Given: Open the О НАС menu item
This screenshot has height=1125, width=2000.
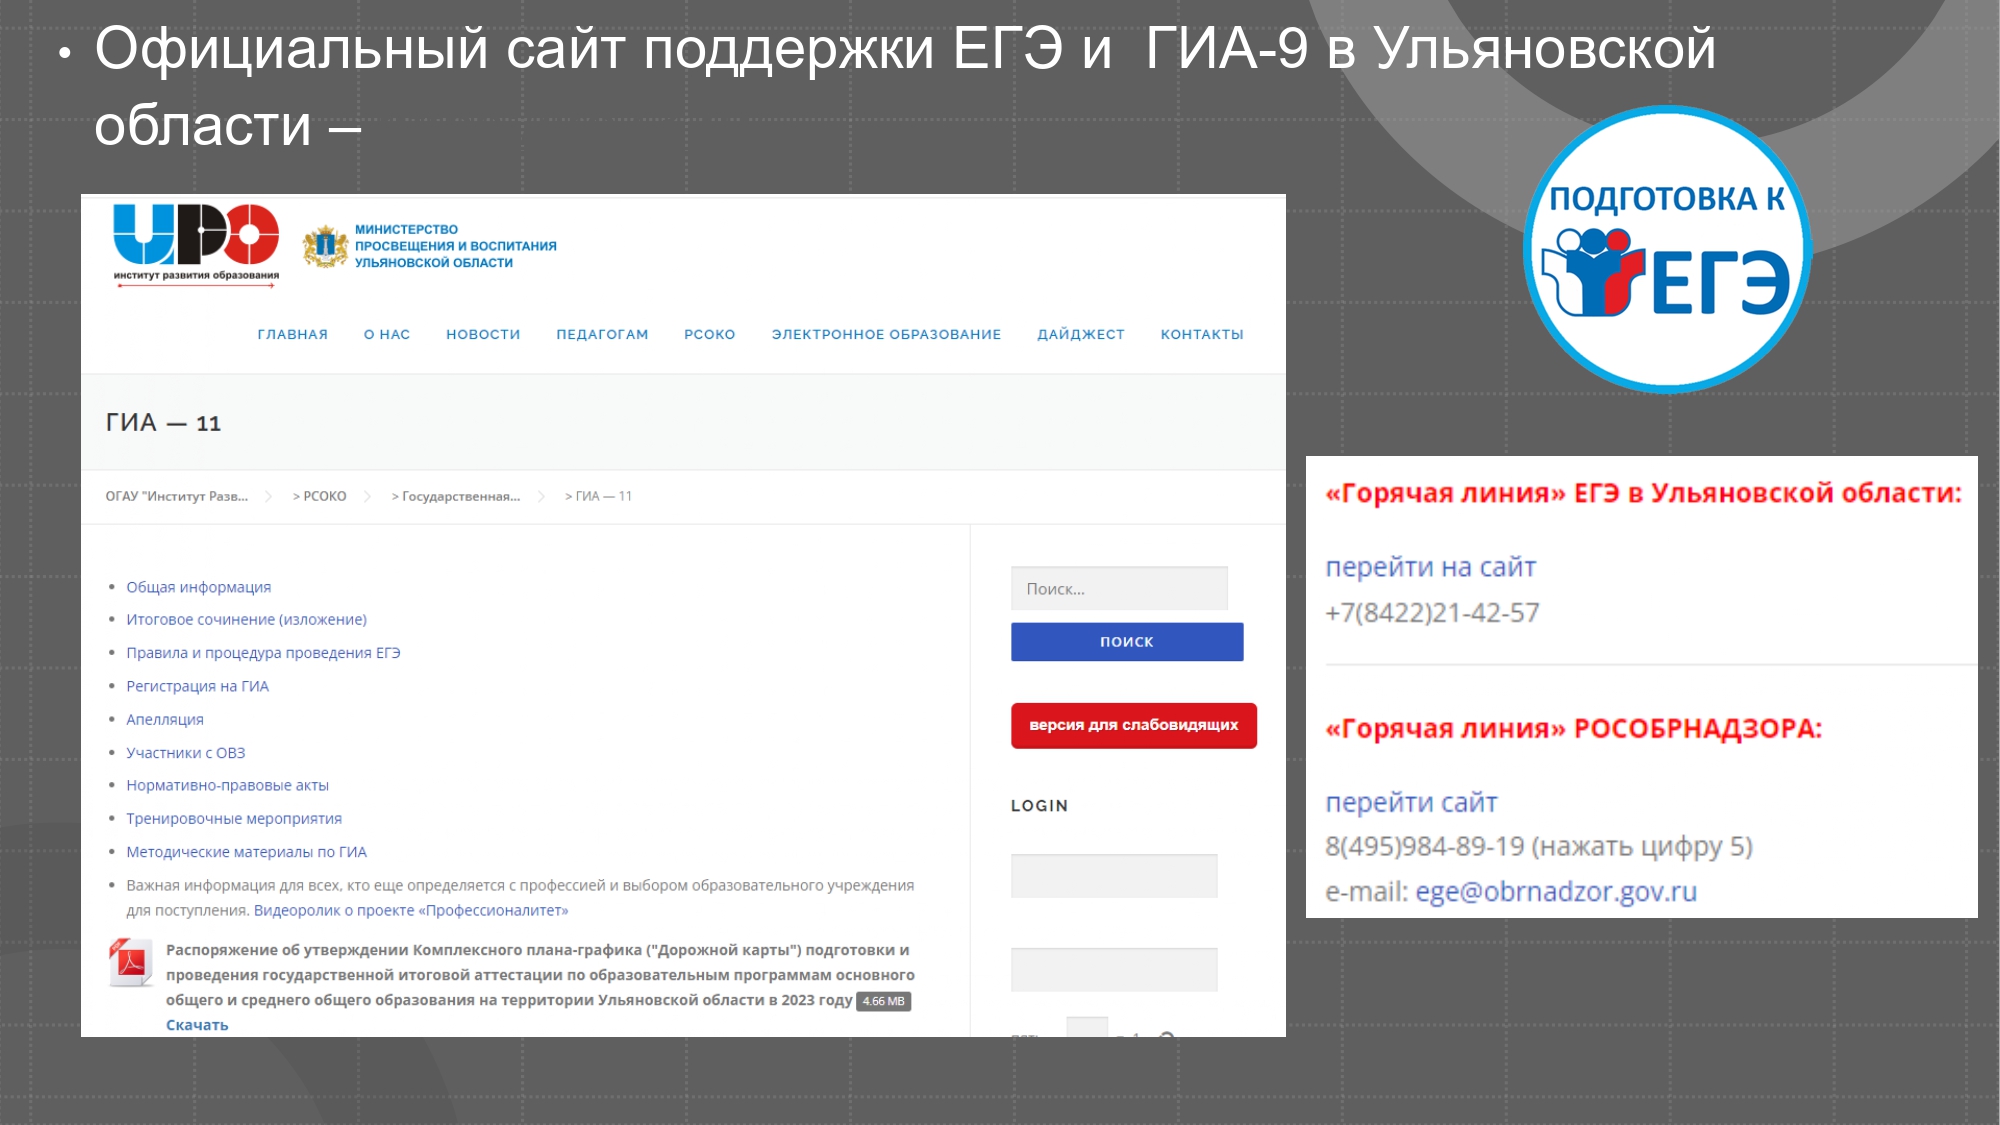Looking at the screenshot, I should tap(387, 334).
